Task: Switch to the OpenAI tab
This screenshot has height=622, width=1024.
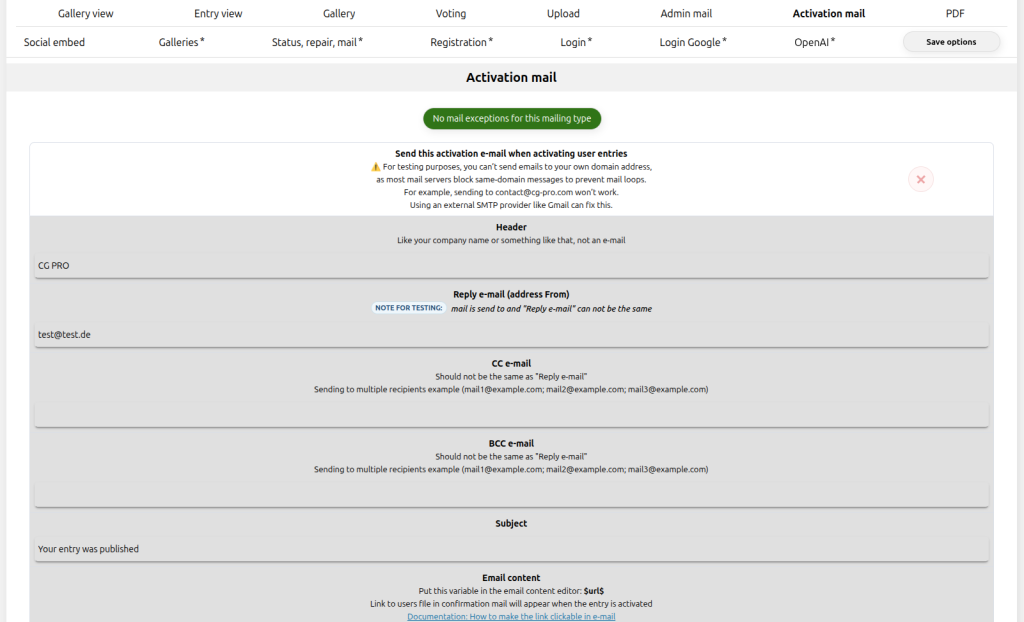Action: 814,42
